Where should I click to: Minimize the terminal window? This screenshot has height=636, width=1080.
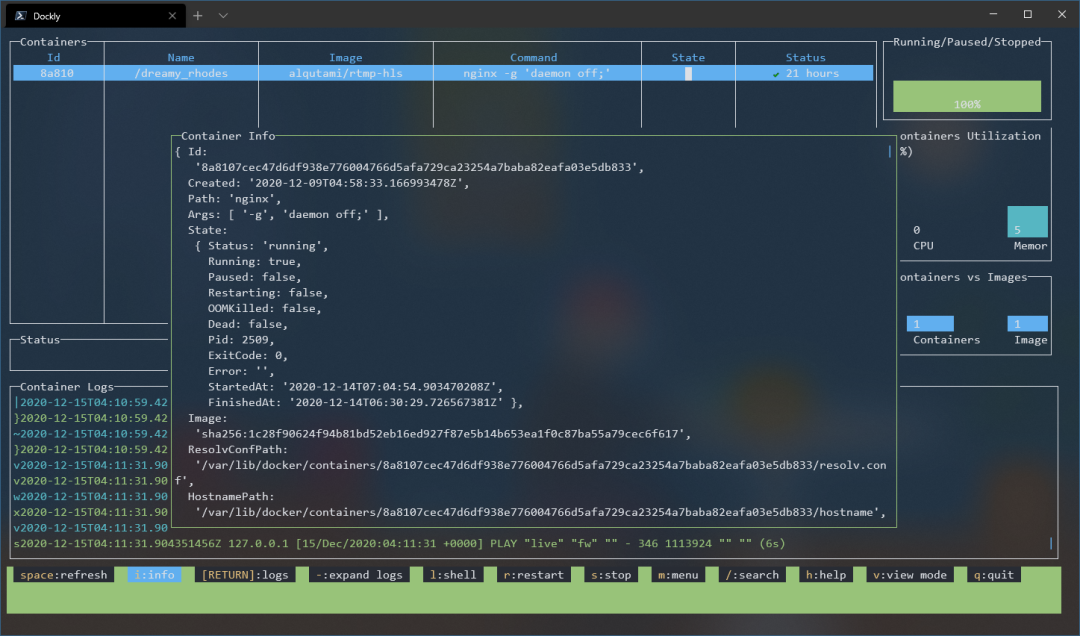993,14
